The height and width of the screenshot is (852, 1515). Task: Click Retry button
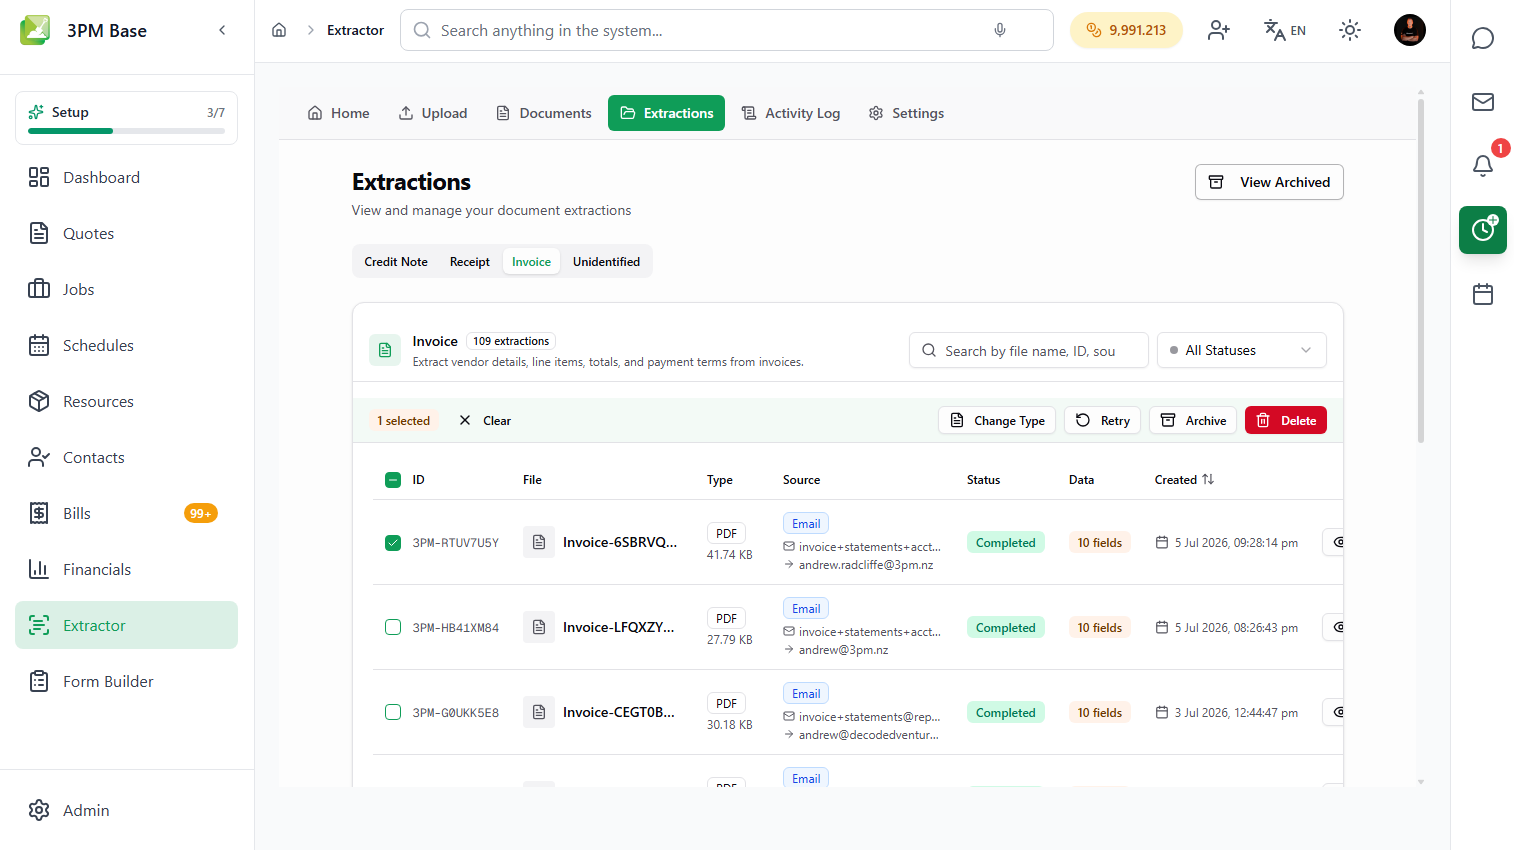tap(1103, 420)
